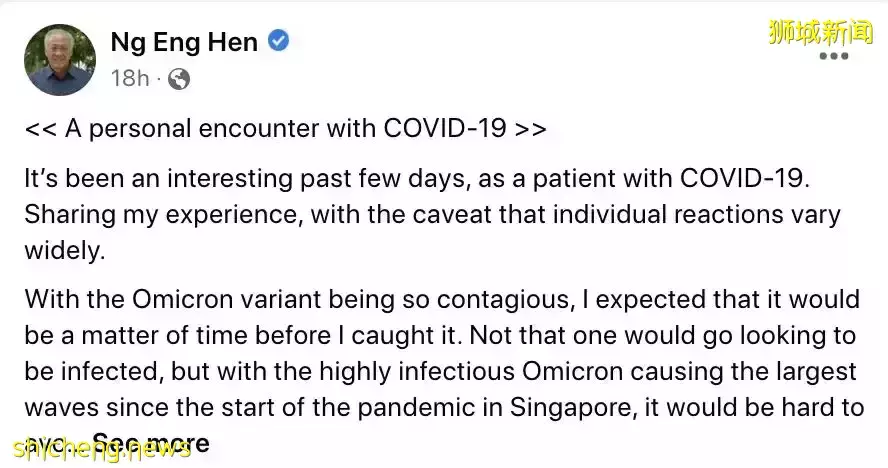The width and height of the screenshot is (888, 468).
Task: Click the blue verified badge icon
Action: (x=281, y=42)
